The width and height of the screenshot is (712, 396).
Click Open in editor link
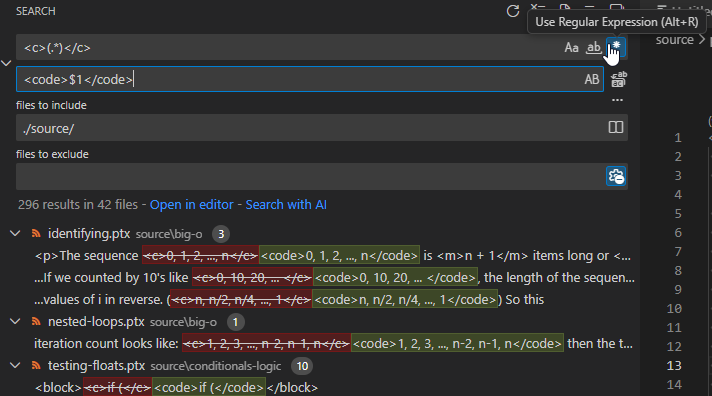192,205
